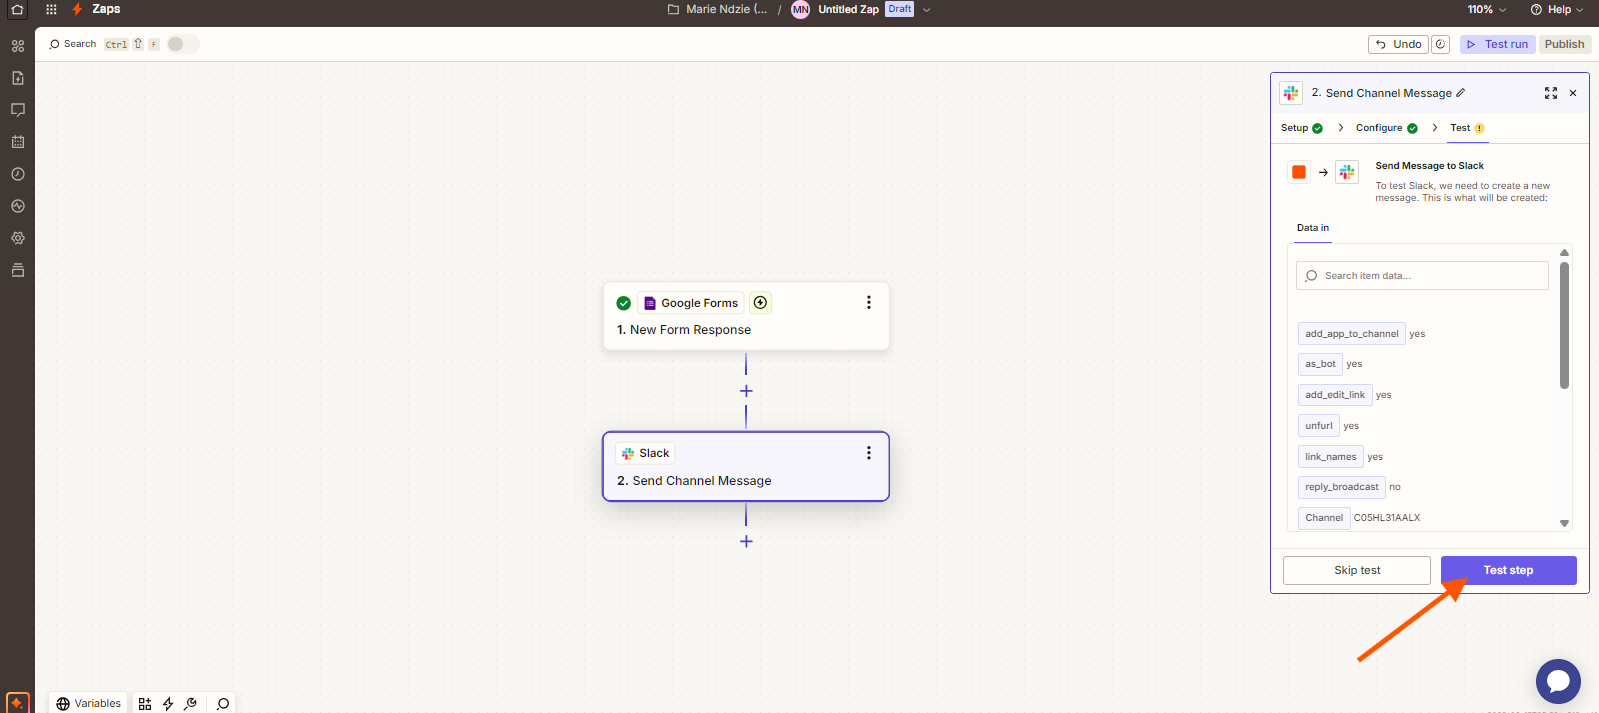Click the link_names field tag
The height and width of the screenshot is (713, 1599).
click(x=1331, y=457)
